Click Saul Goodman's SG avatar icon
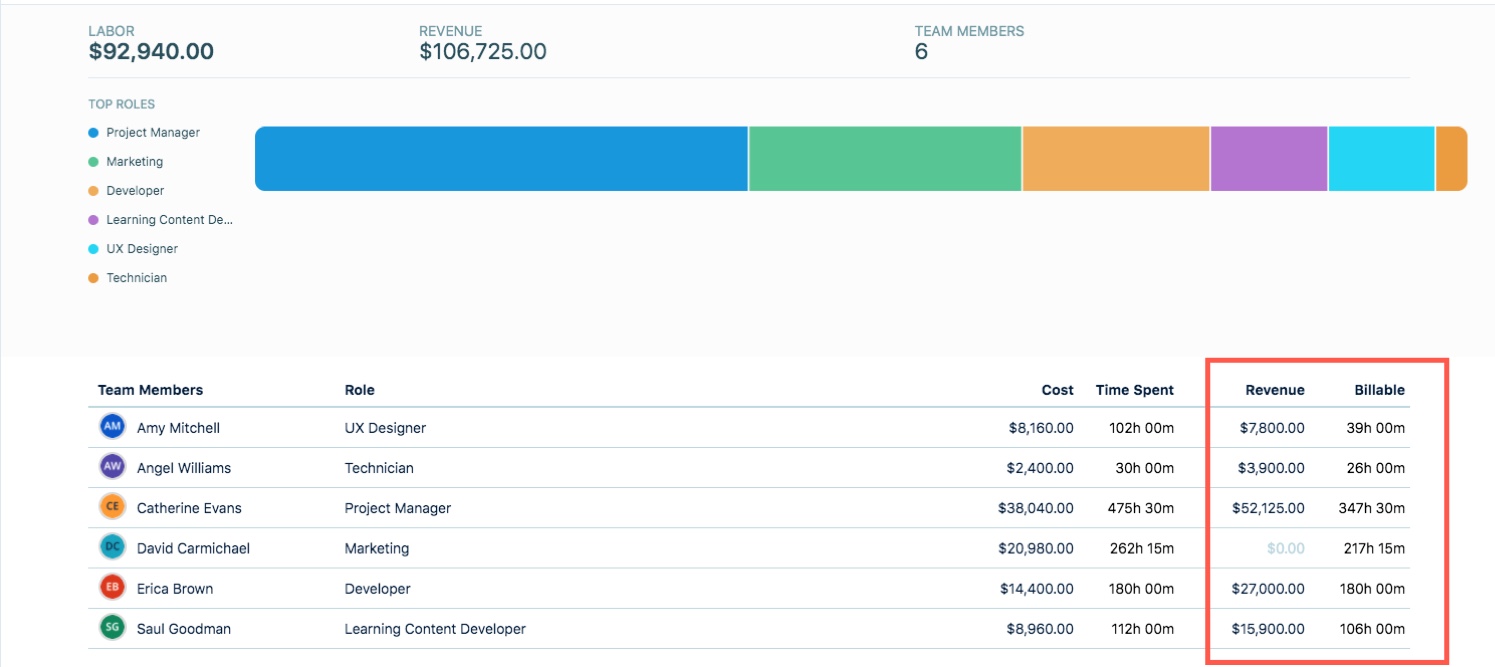1495x667 pixels. coord(112,629)
